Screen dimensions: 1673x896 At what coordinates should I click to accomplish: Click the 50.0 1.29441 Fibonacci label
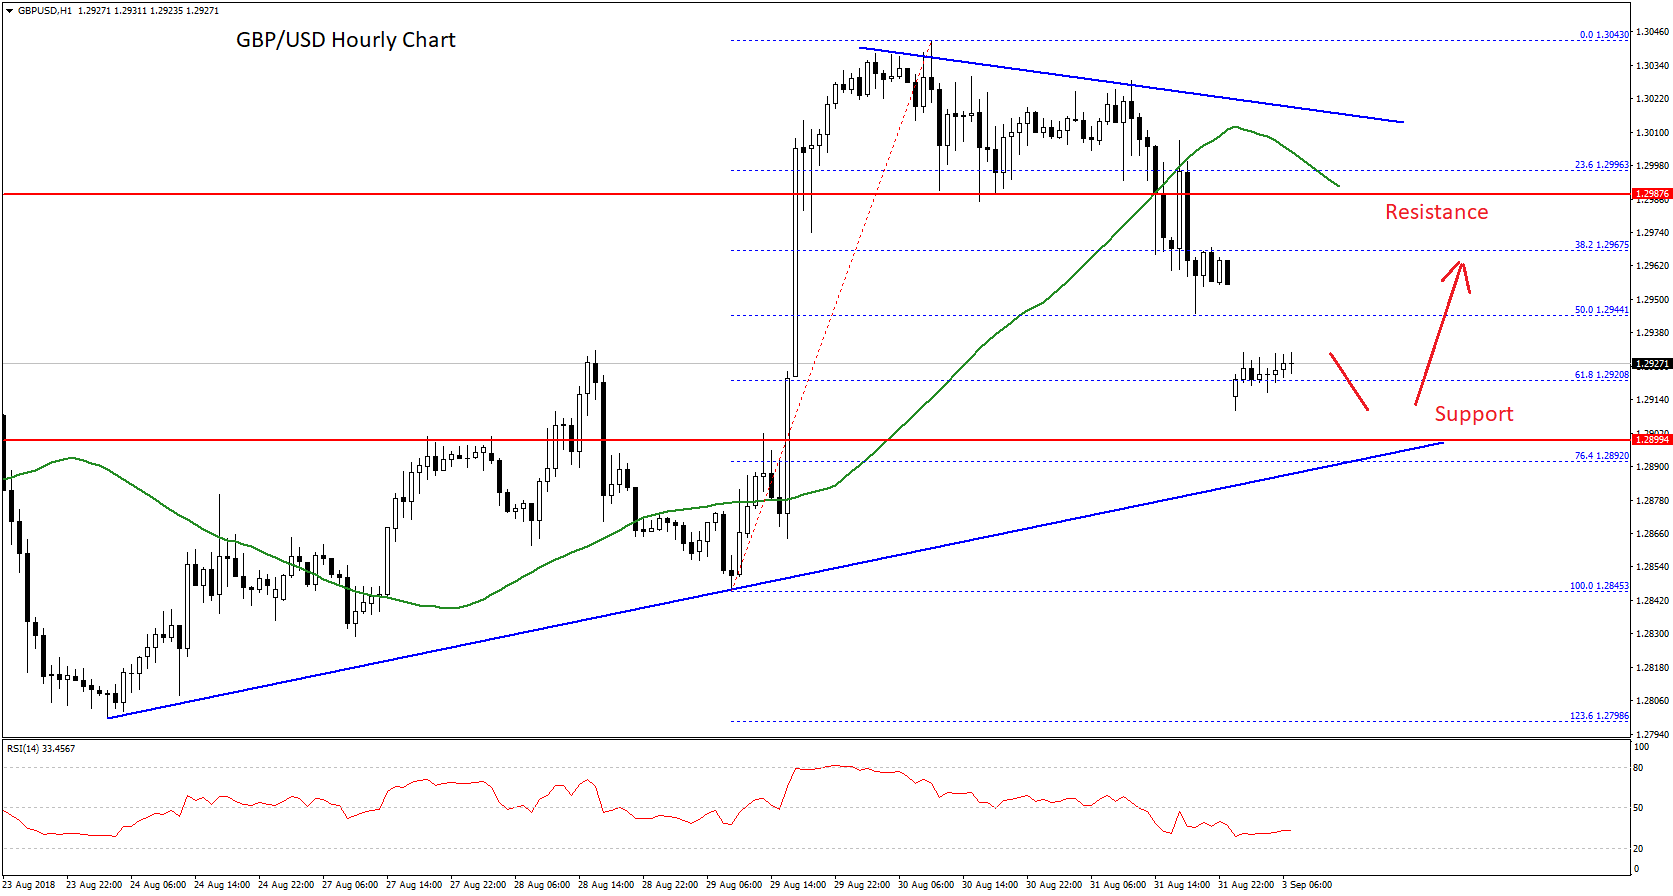[1601, 310]
